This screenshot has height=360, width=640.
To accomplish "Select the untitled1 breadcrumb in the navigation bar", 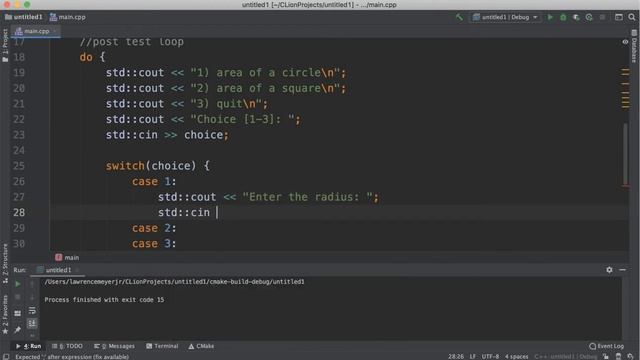I will coord(24,17).
